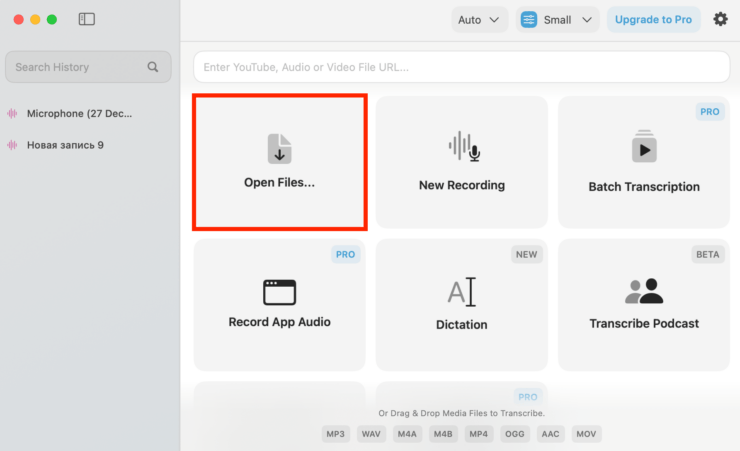Open settings with the gear icon
Viewport: 740px width, 451px height.
(720, 19)
